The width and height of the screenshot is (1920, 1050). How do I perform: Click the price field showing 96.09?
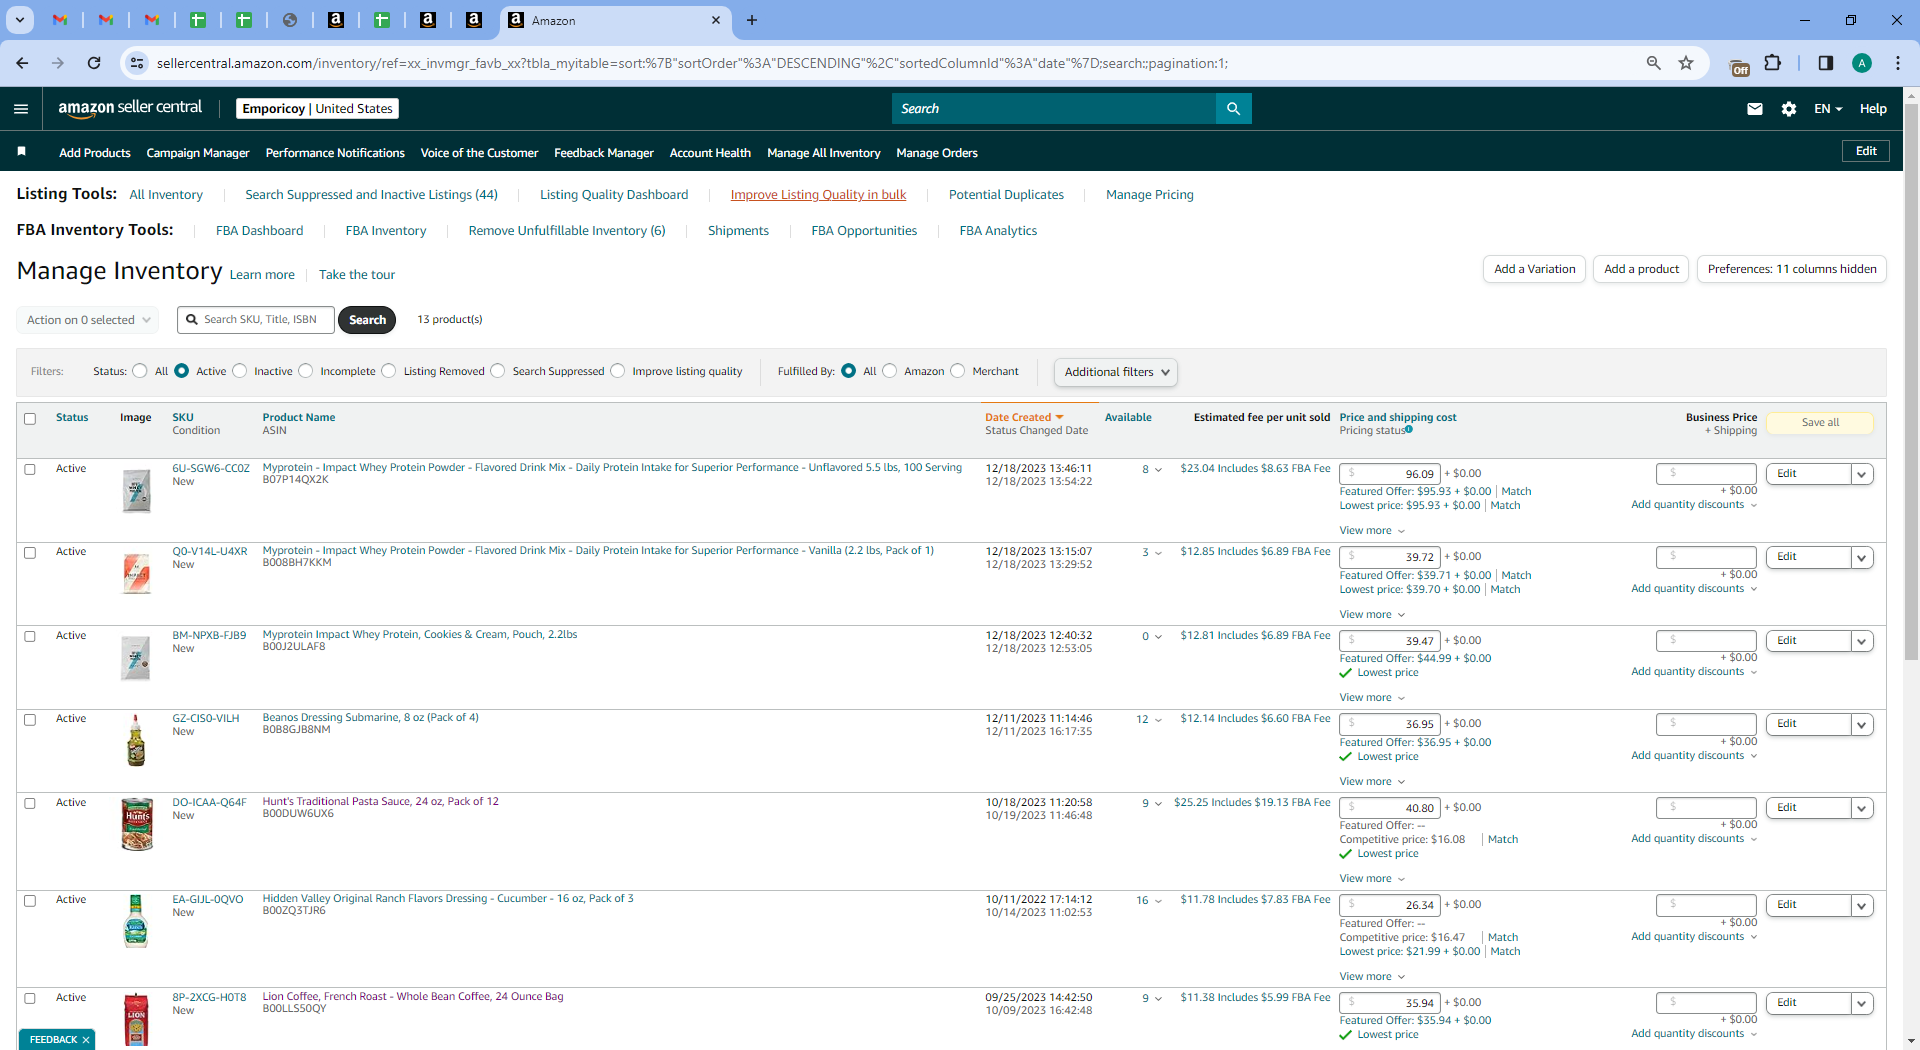click(x=1390, y=474)
